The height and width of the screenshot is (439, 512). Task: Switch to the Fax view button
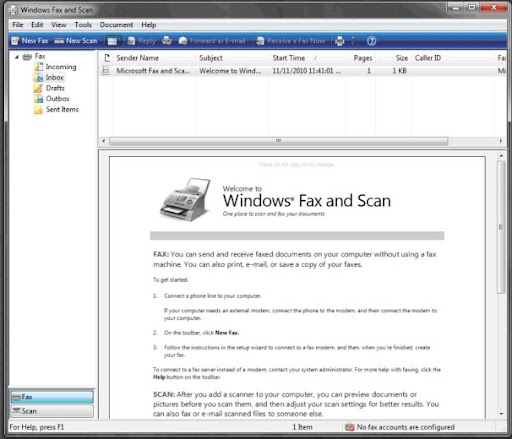52,397
